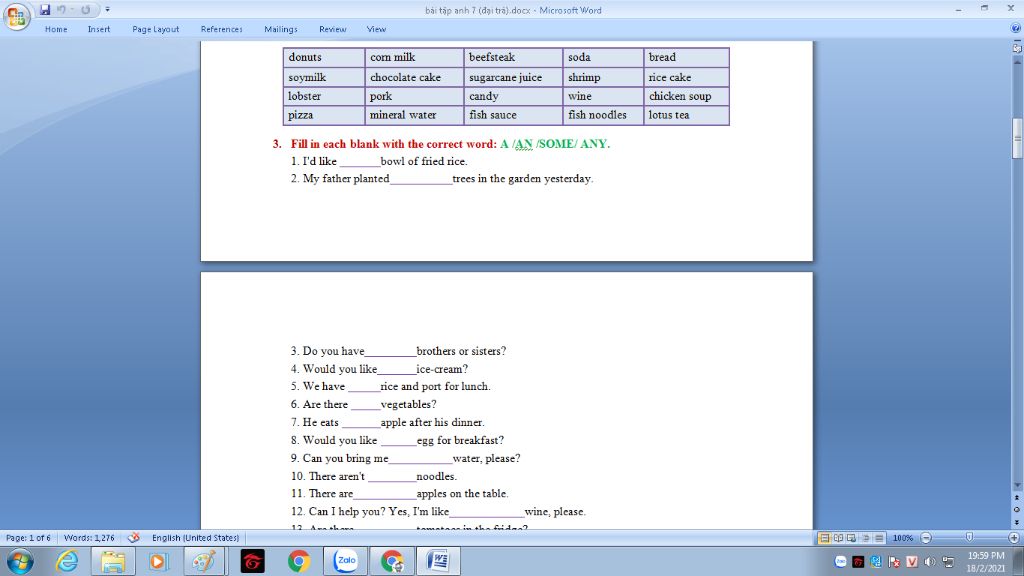
Task: Open Microsoft Word Help question-mark icon
Action: coord(1016,28)
